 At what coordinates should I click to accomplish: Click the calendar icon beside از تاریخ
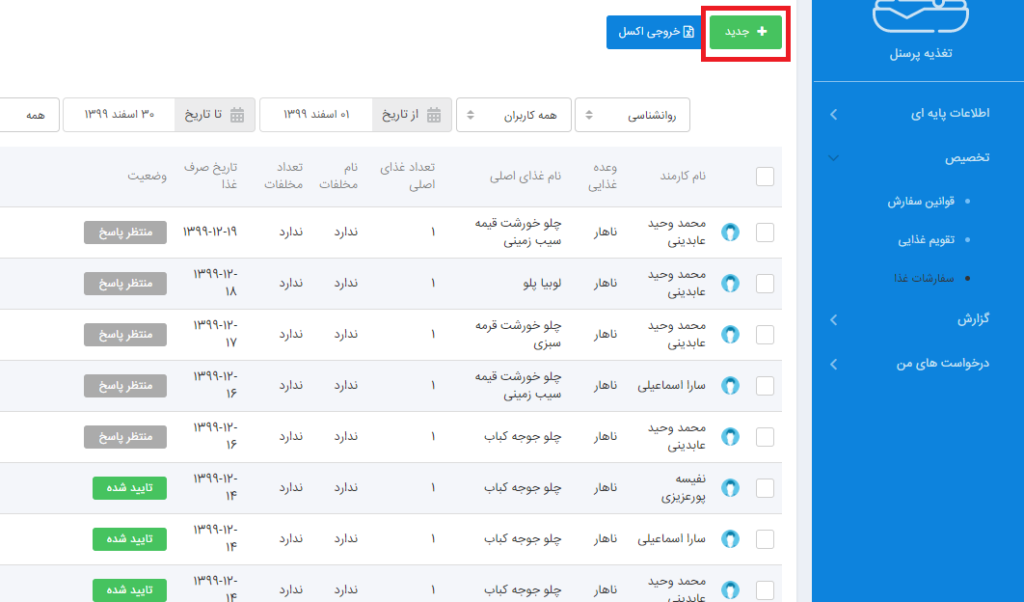(434, 115)
